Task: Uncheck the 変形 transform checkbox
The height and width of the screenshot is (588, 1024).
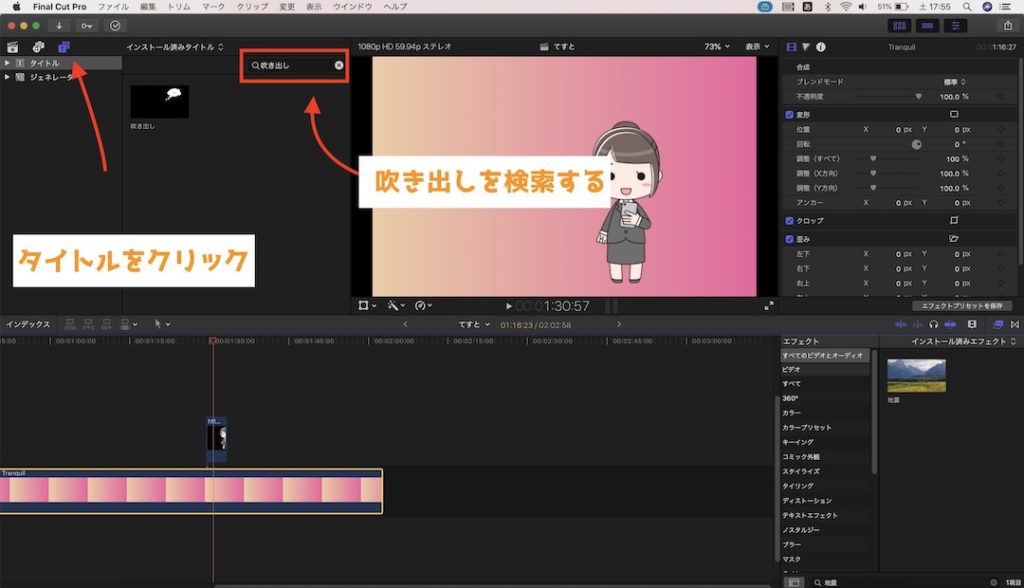Action: click(787, 112)
